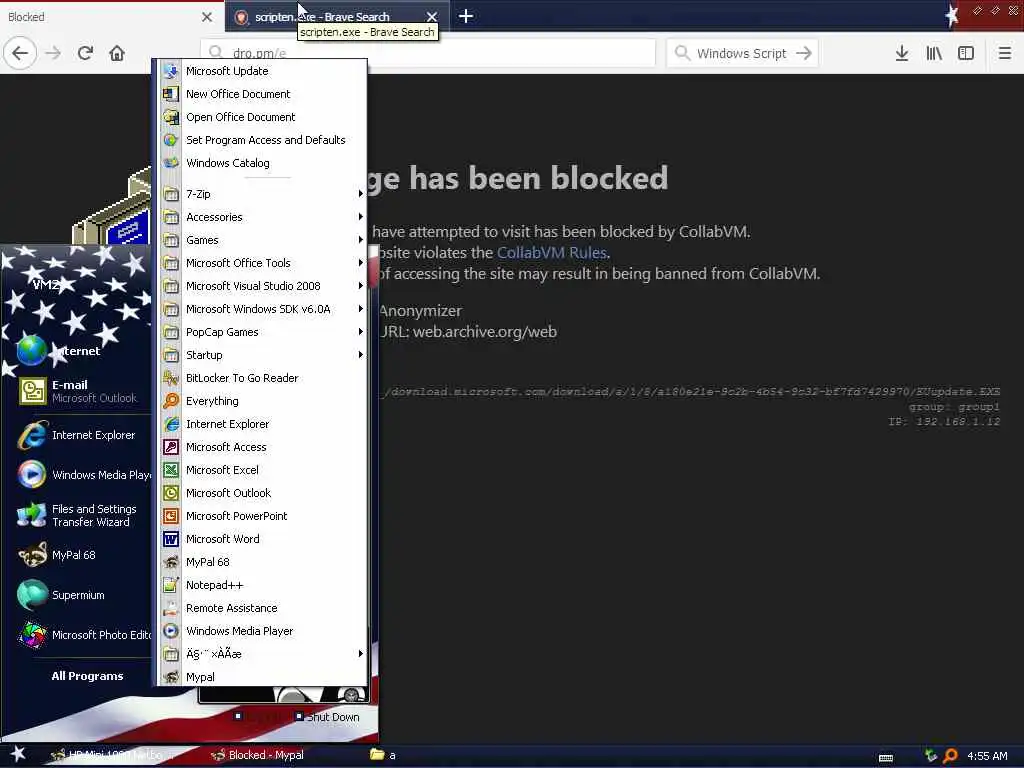Click the browser Forward arrow button

pyautogui.click(x=53, y=53)
